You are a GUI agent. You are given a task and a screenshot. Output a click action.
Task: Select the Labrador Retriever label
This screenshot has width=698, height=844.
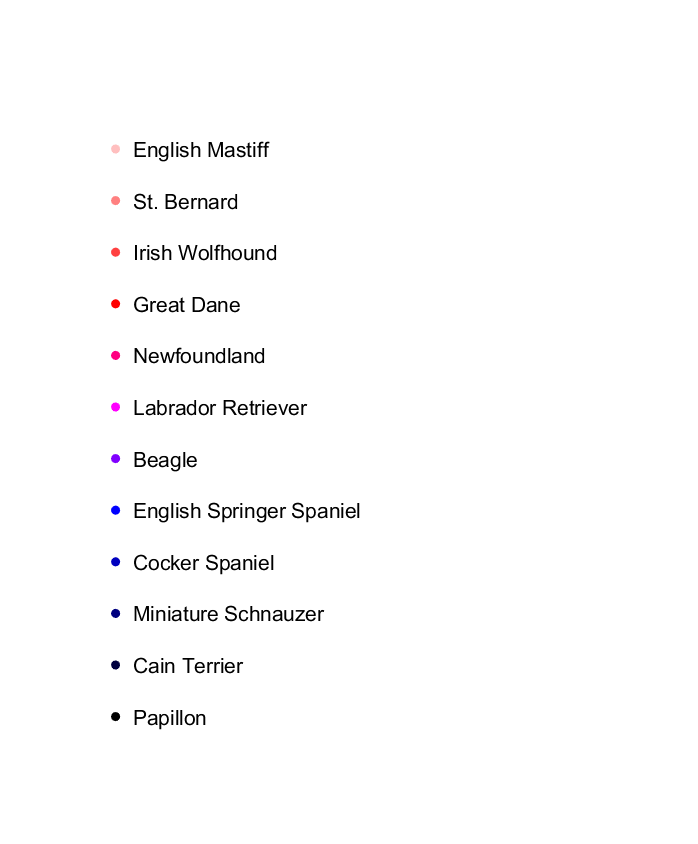(220, 408)
